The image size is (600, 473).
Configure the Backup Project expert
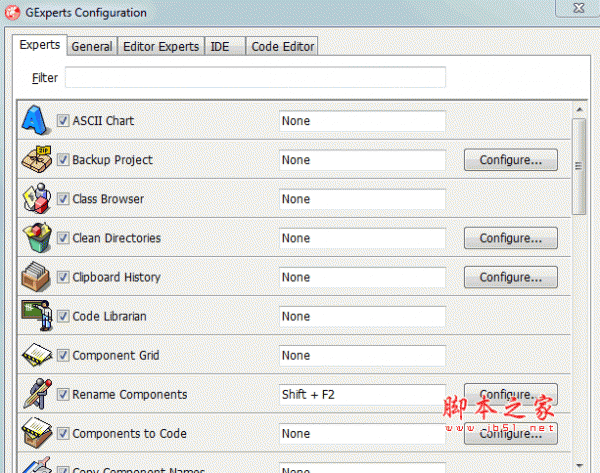coord(511,160)
